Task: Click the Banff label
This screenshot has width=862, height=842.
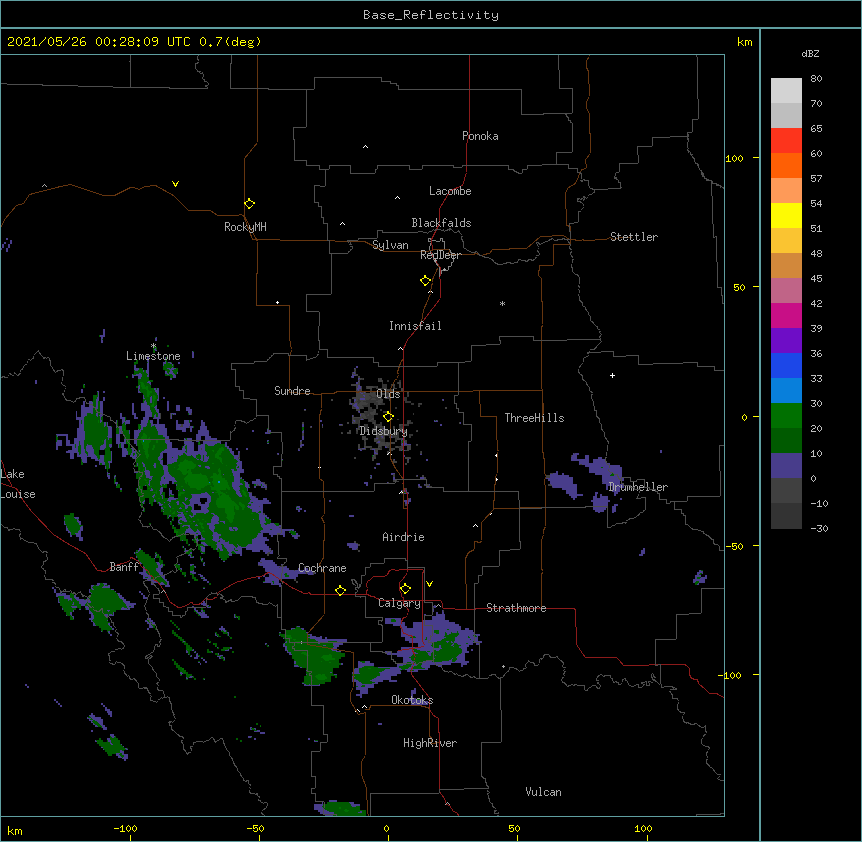Action: tap(124, 567)
